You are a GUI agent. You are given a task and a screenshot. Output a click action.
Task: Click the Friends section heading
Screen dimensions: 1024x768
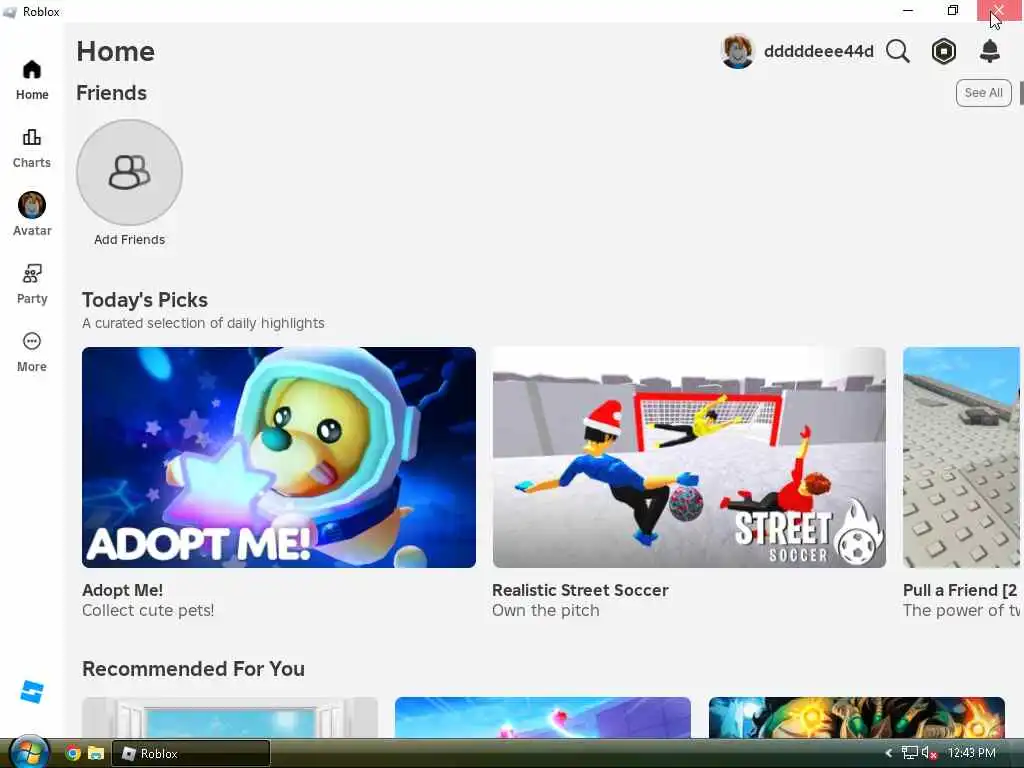(x=112, y=93)
